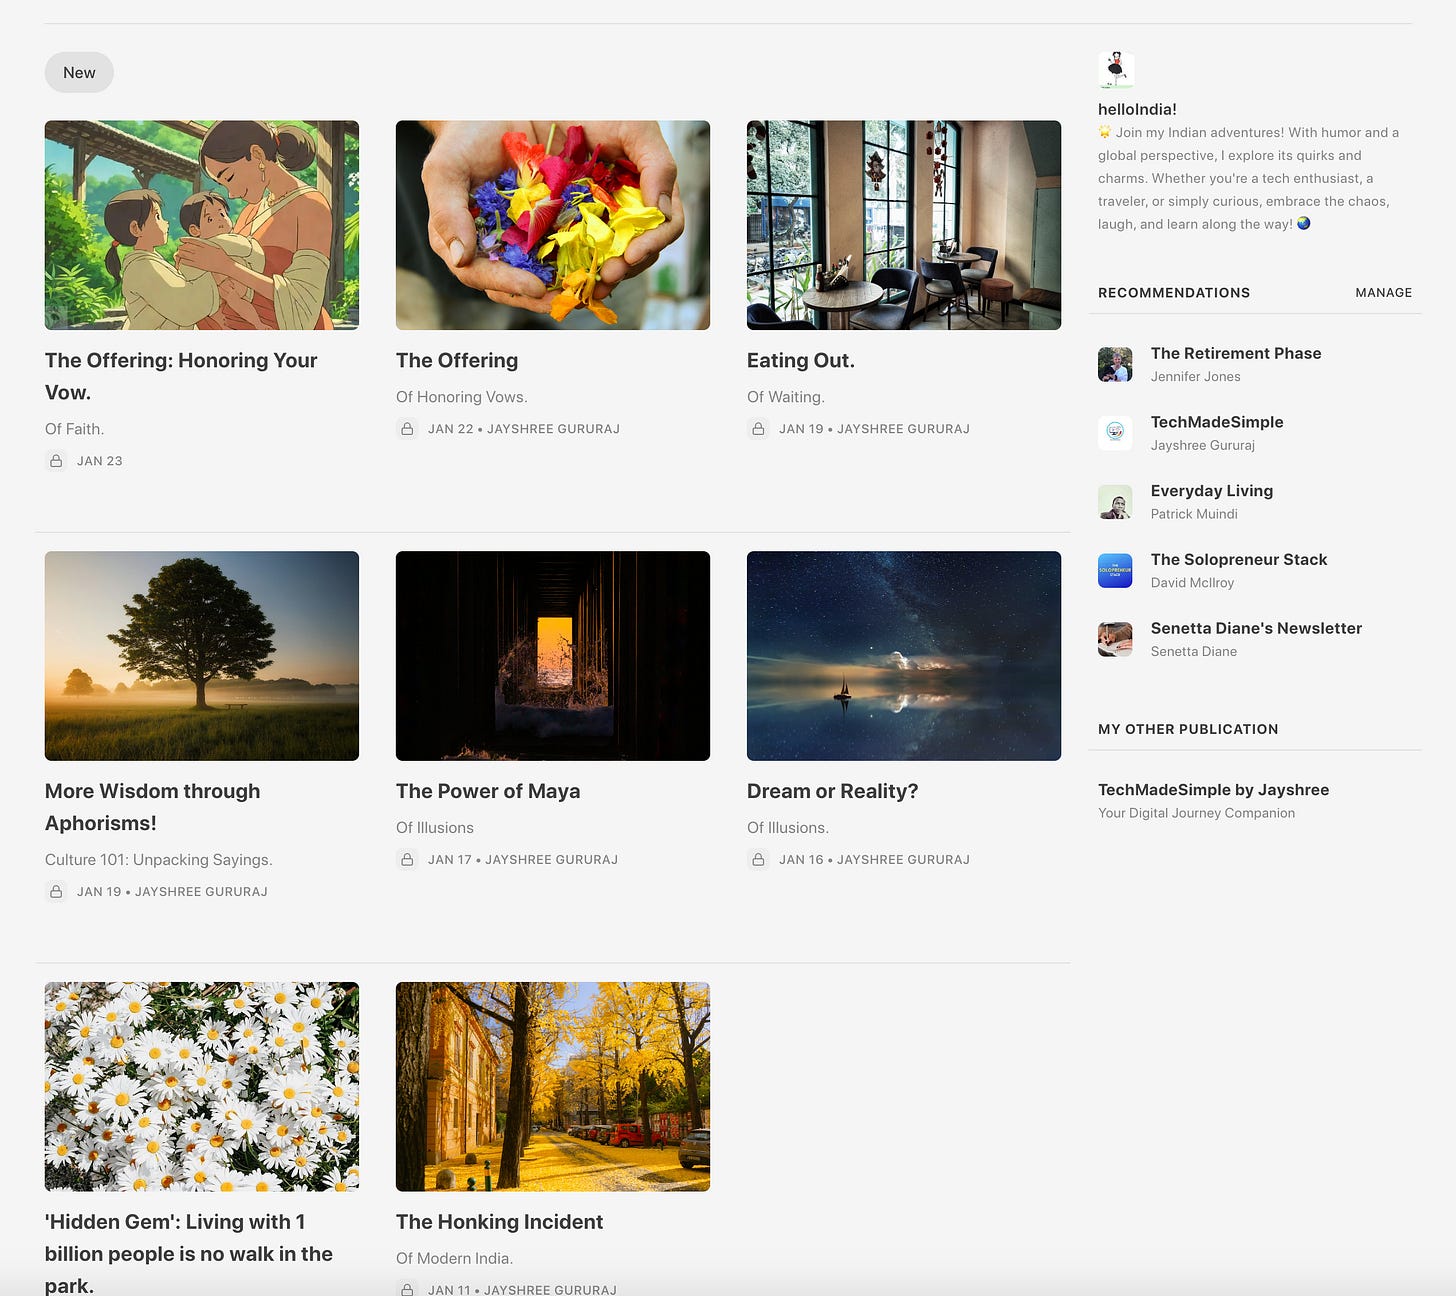Viewport: 1456px width, 1296px height.
Task: Click the helloIndia publication avatar icon
Action: pos(1114,69)
